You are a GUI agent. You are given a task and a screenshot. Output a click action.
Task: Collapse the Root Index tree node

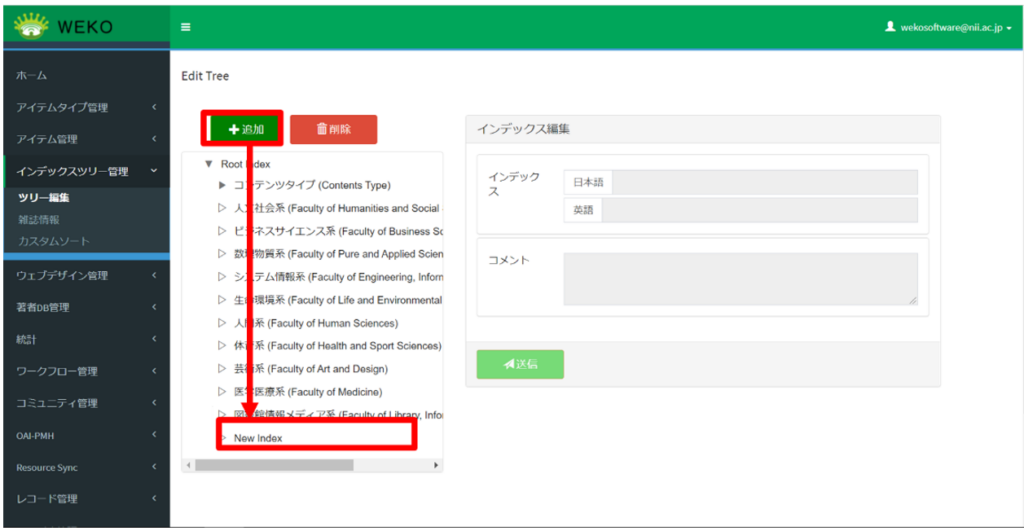point(208,163)
